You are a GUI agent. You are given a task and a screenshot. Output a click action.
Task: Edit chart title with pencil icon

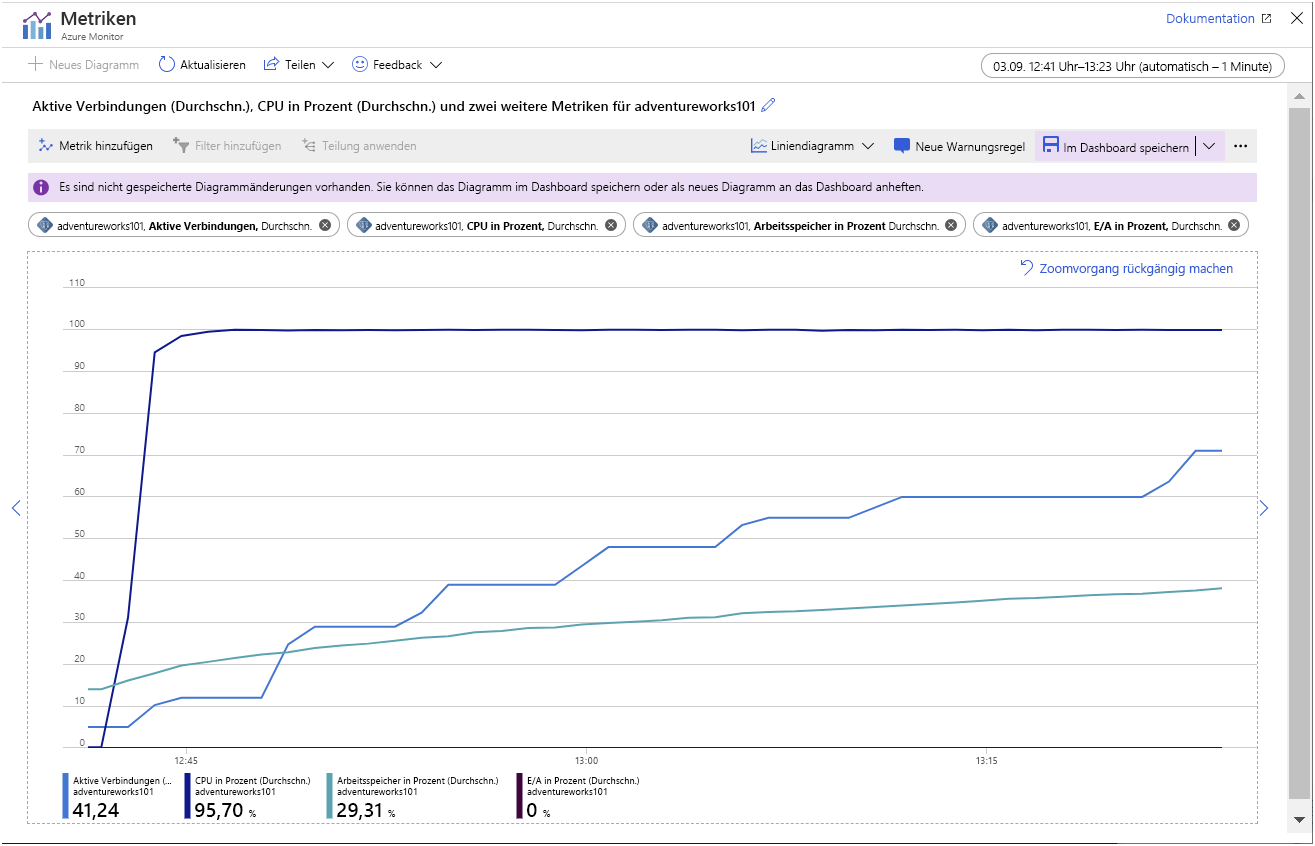[768, 105]
